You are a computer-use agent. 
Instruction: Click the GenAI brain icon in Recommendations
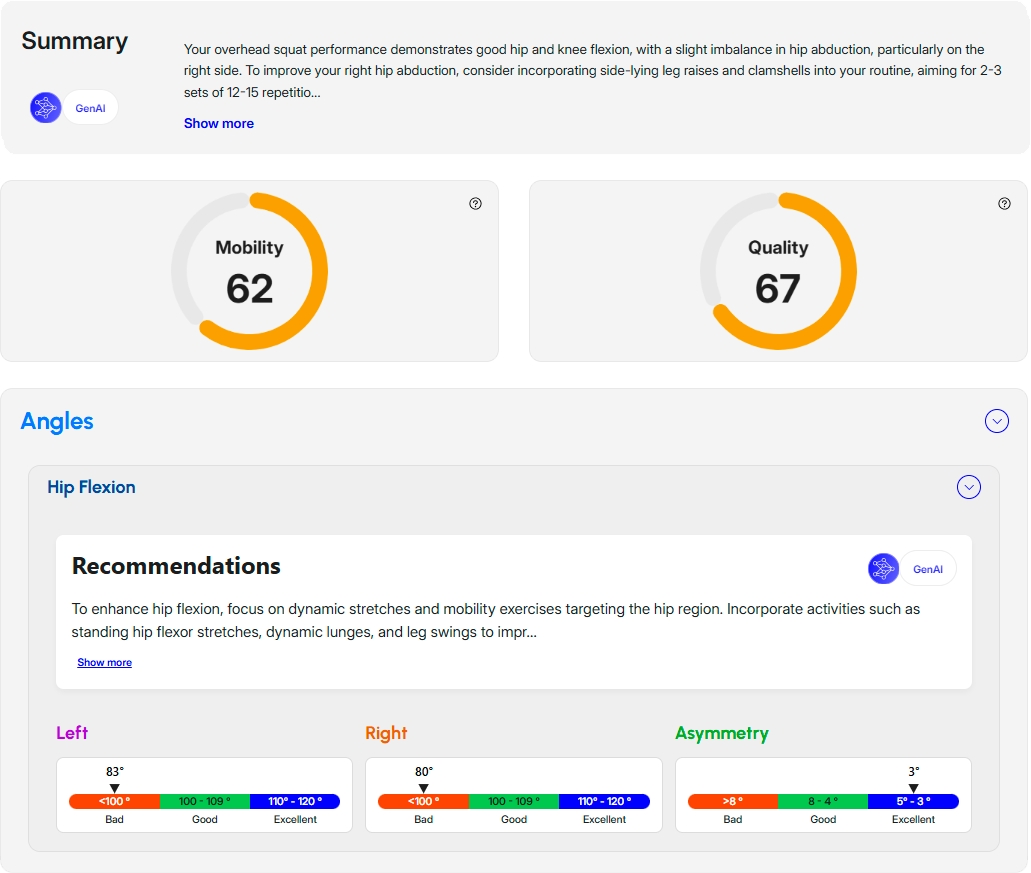(x=883, y=569)
